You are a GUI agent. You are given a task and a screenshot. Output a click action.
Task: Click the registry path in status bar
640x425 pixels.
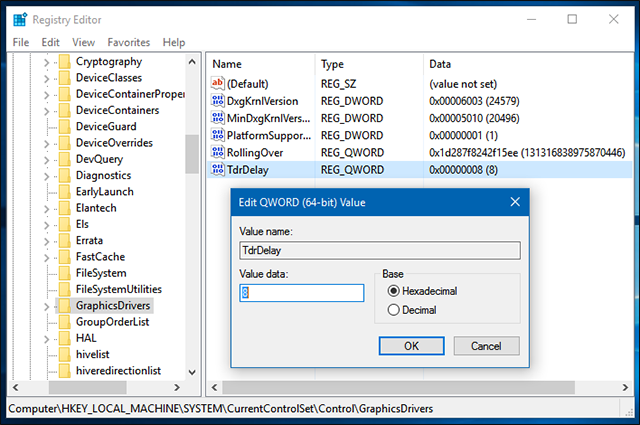[220, 408]
